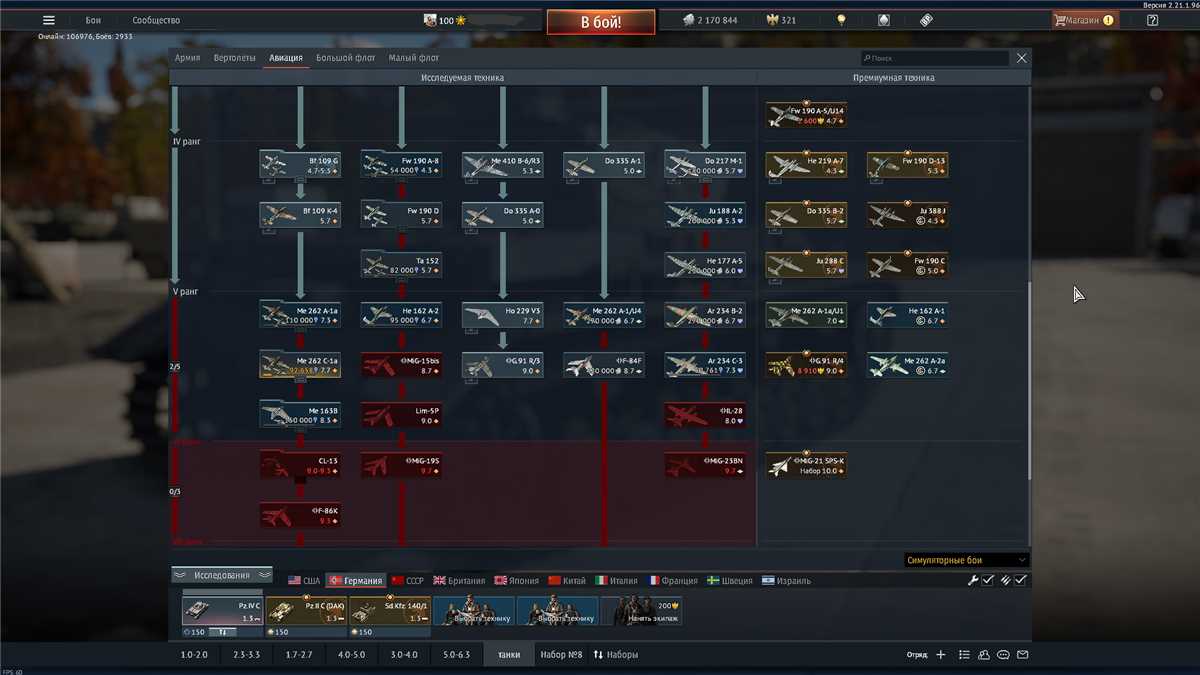Image resolution: width=1200 pixels, height=675 pixels.
Task: Click the research tree vertical scrollbar
Action: [1029, 380]
